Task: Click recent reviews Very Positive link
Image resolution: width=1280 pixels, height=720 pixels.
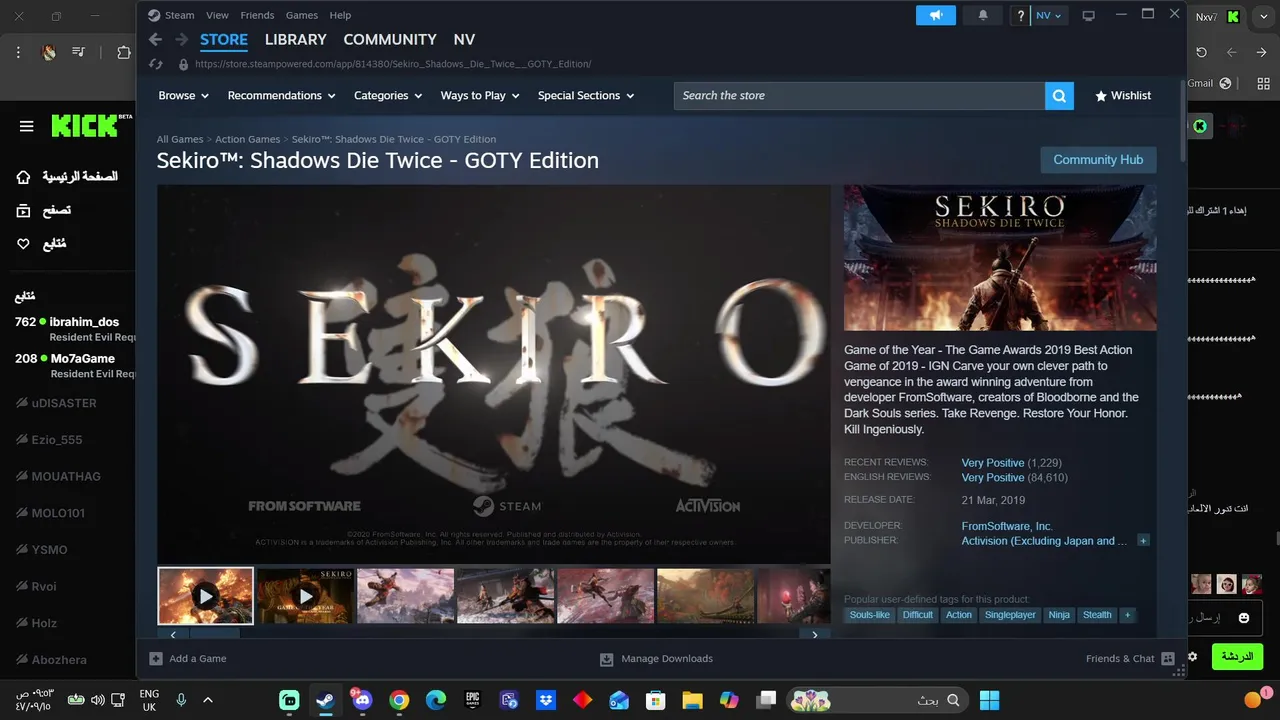Action: (x=993, y=463)
